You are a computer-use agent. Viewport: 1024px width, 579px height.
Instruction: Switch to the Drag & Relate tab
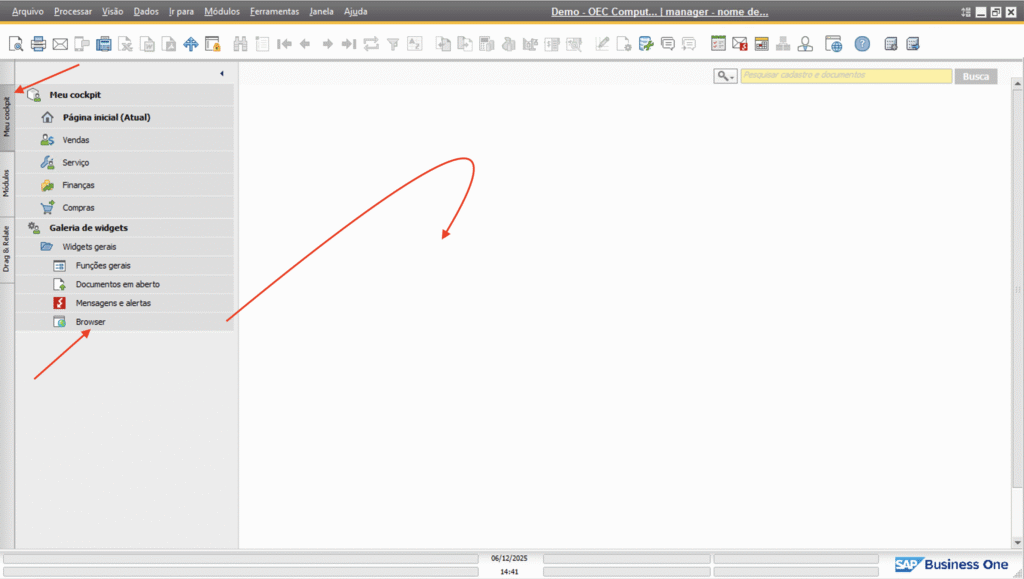7,249
